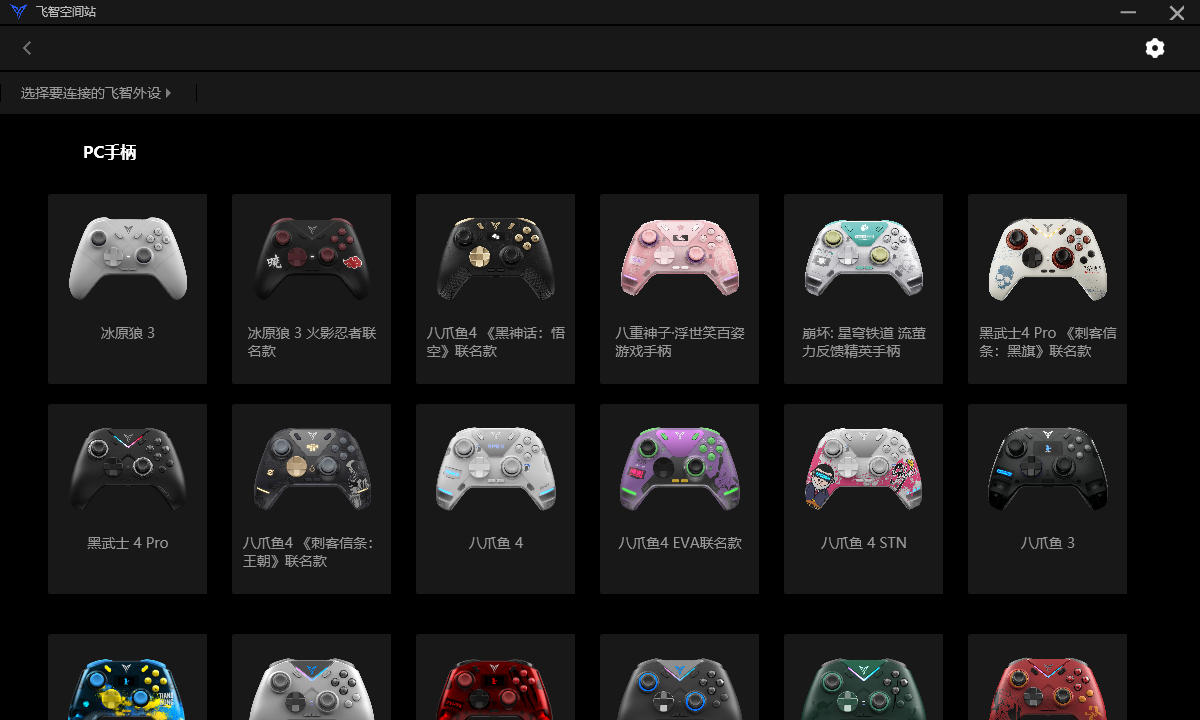Viewport: 1200px width, 720px height.
Task: Choose the blue-yellow splatter controller in bottom row
Action: [x=127, y=677]
